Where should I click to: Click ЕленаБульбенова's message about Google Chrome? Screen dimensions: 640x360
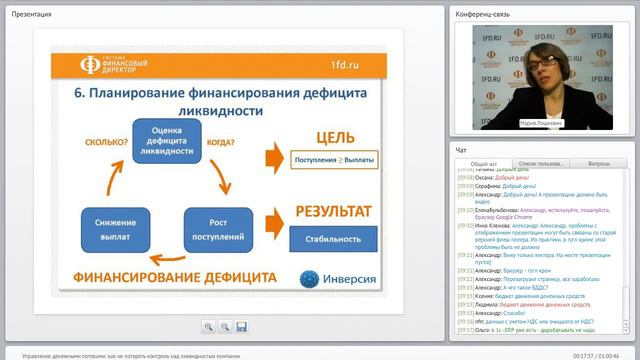534,213
